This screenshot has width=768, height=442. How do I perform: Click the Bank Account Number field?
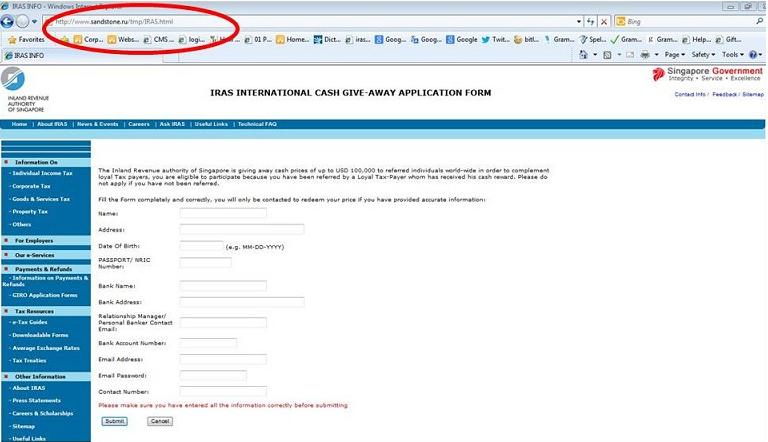pyautogui.click(x=208, y=343)
